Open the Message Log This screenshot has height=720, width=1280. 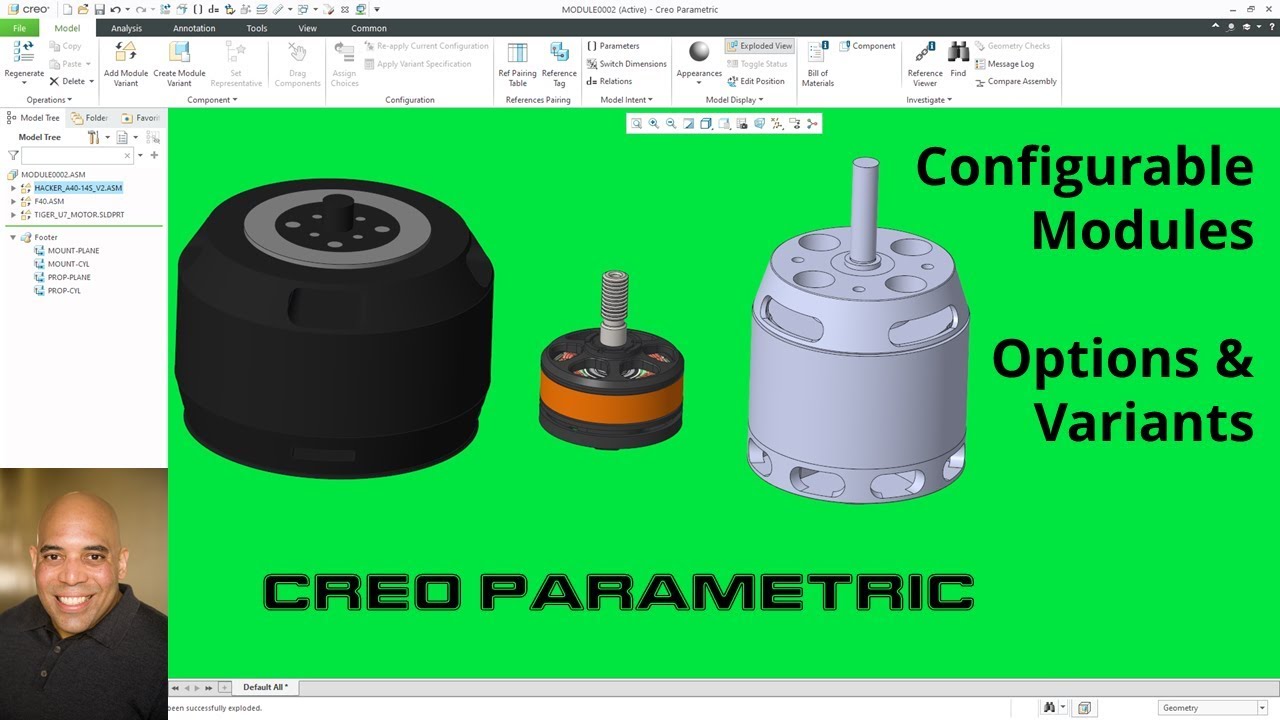(1004, 64)
